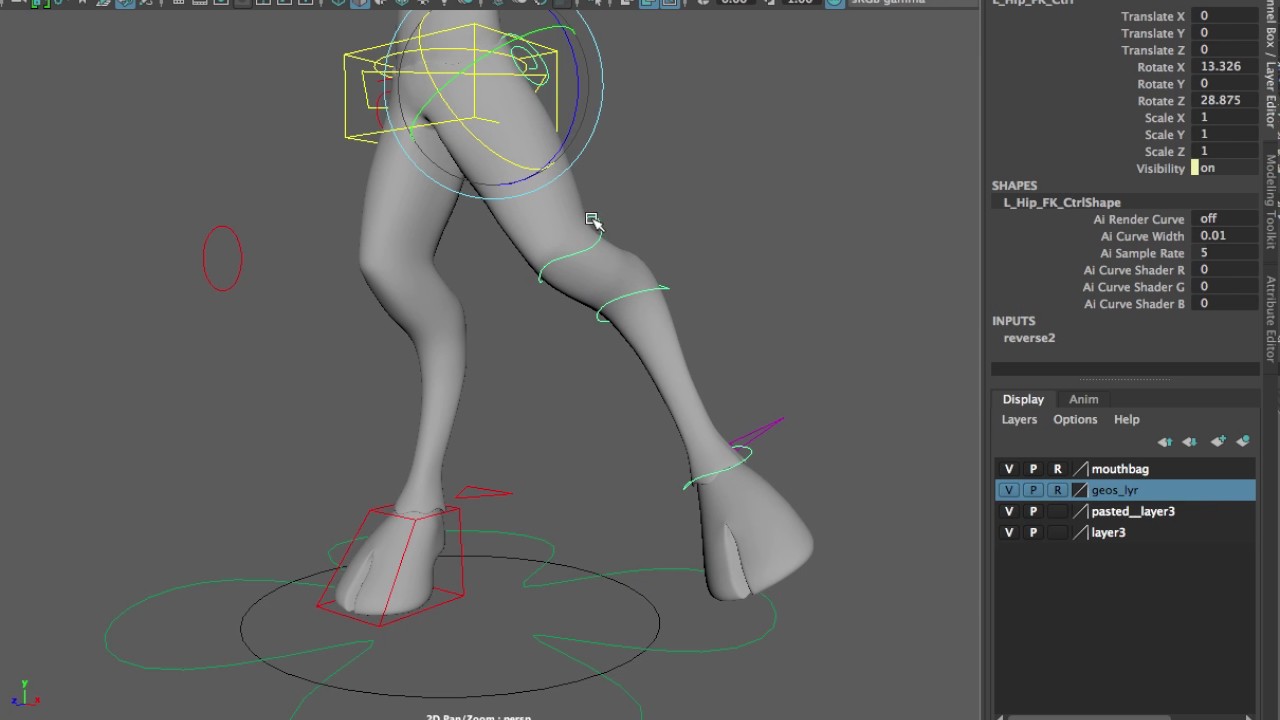Click the Rotate X value field 13.326
The image size is (1280, 720).
pyautogui.click(x=1227, y=67)
